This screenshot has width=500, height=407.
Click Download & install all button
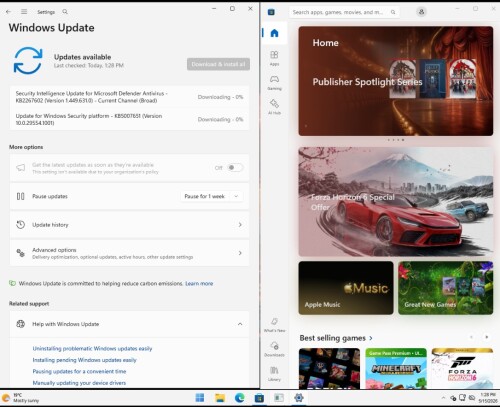coord(218,64)
